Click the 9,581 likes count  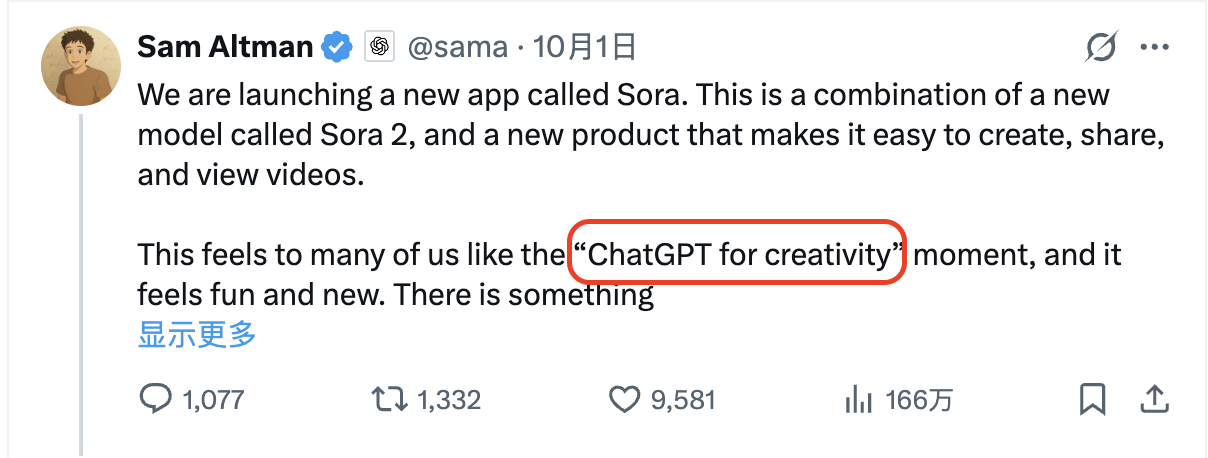coord(684,401)
